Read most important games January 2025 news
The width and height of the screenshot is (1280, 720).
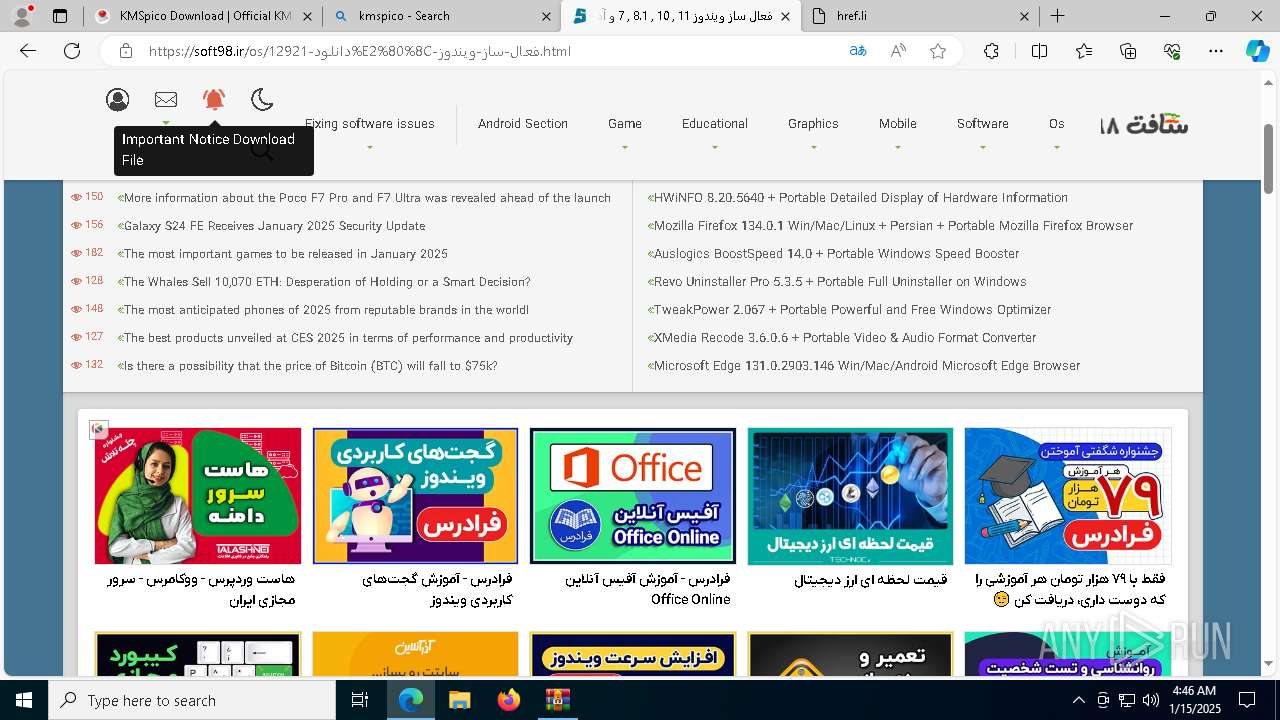[x=285, y=254]
